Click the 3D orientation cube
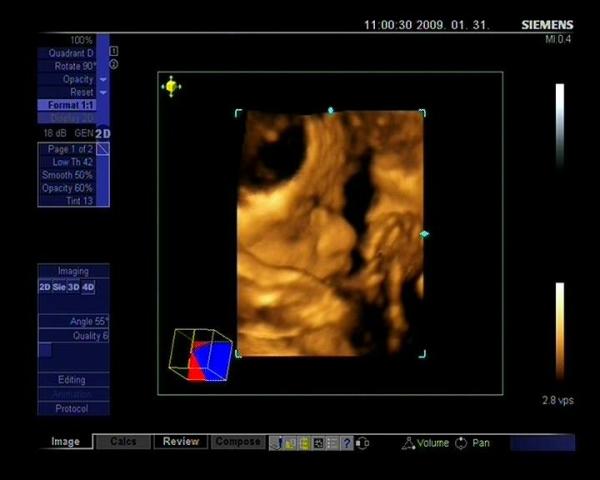 [201, 355]
